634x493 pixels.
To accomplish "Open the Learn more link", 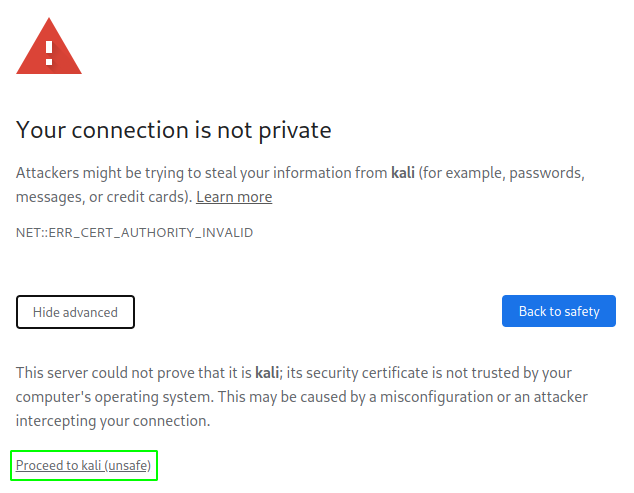I will pyautogui.click(x=234, y=197).
